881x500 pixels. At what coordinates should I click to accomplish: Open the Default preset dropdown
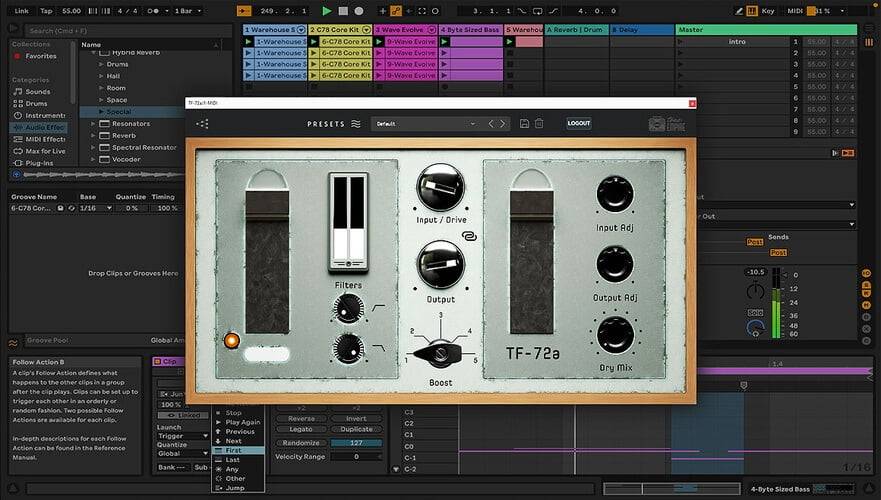click(x=425, y=124)
